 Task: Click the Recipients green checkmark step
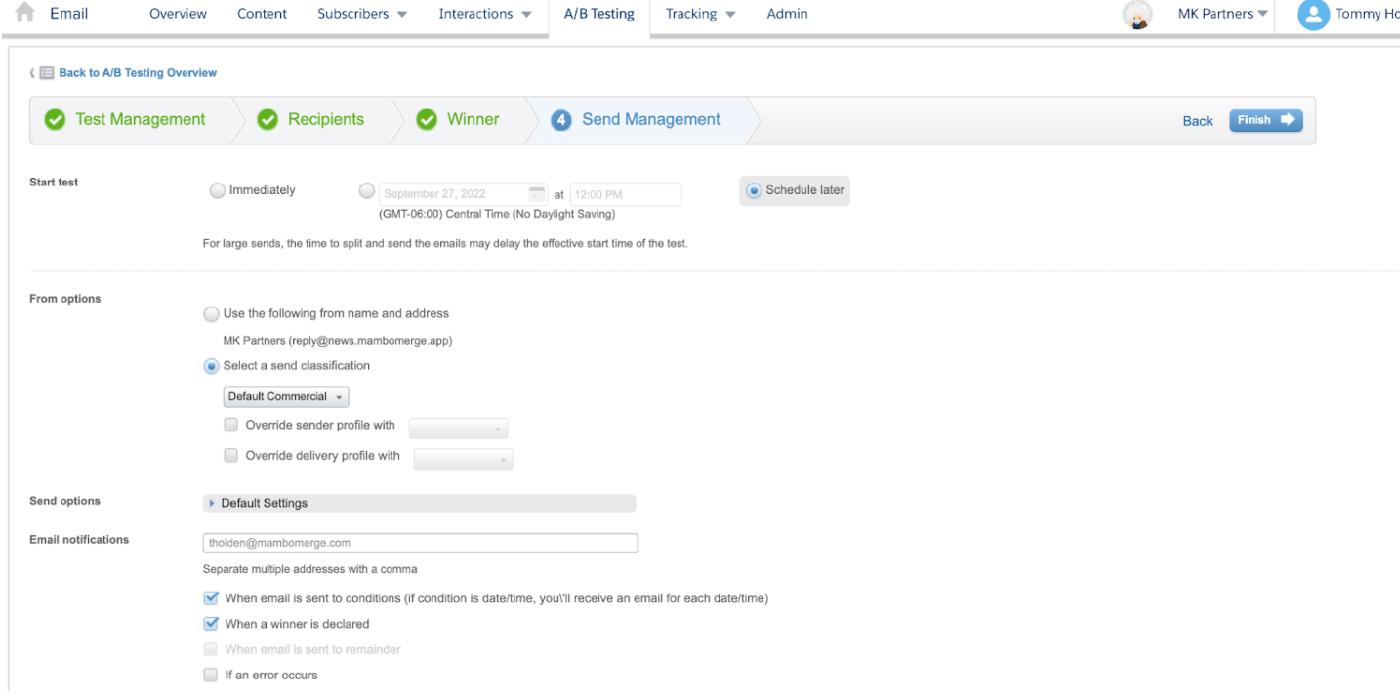tap(267, 120)
